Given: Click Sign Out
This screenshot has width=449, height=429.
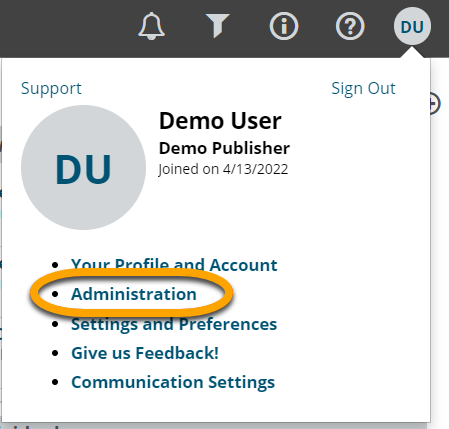Looking at the screenshot, I should click(x=363, y=89).
